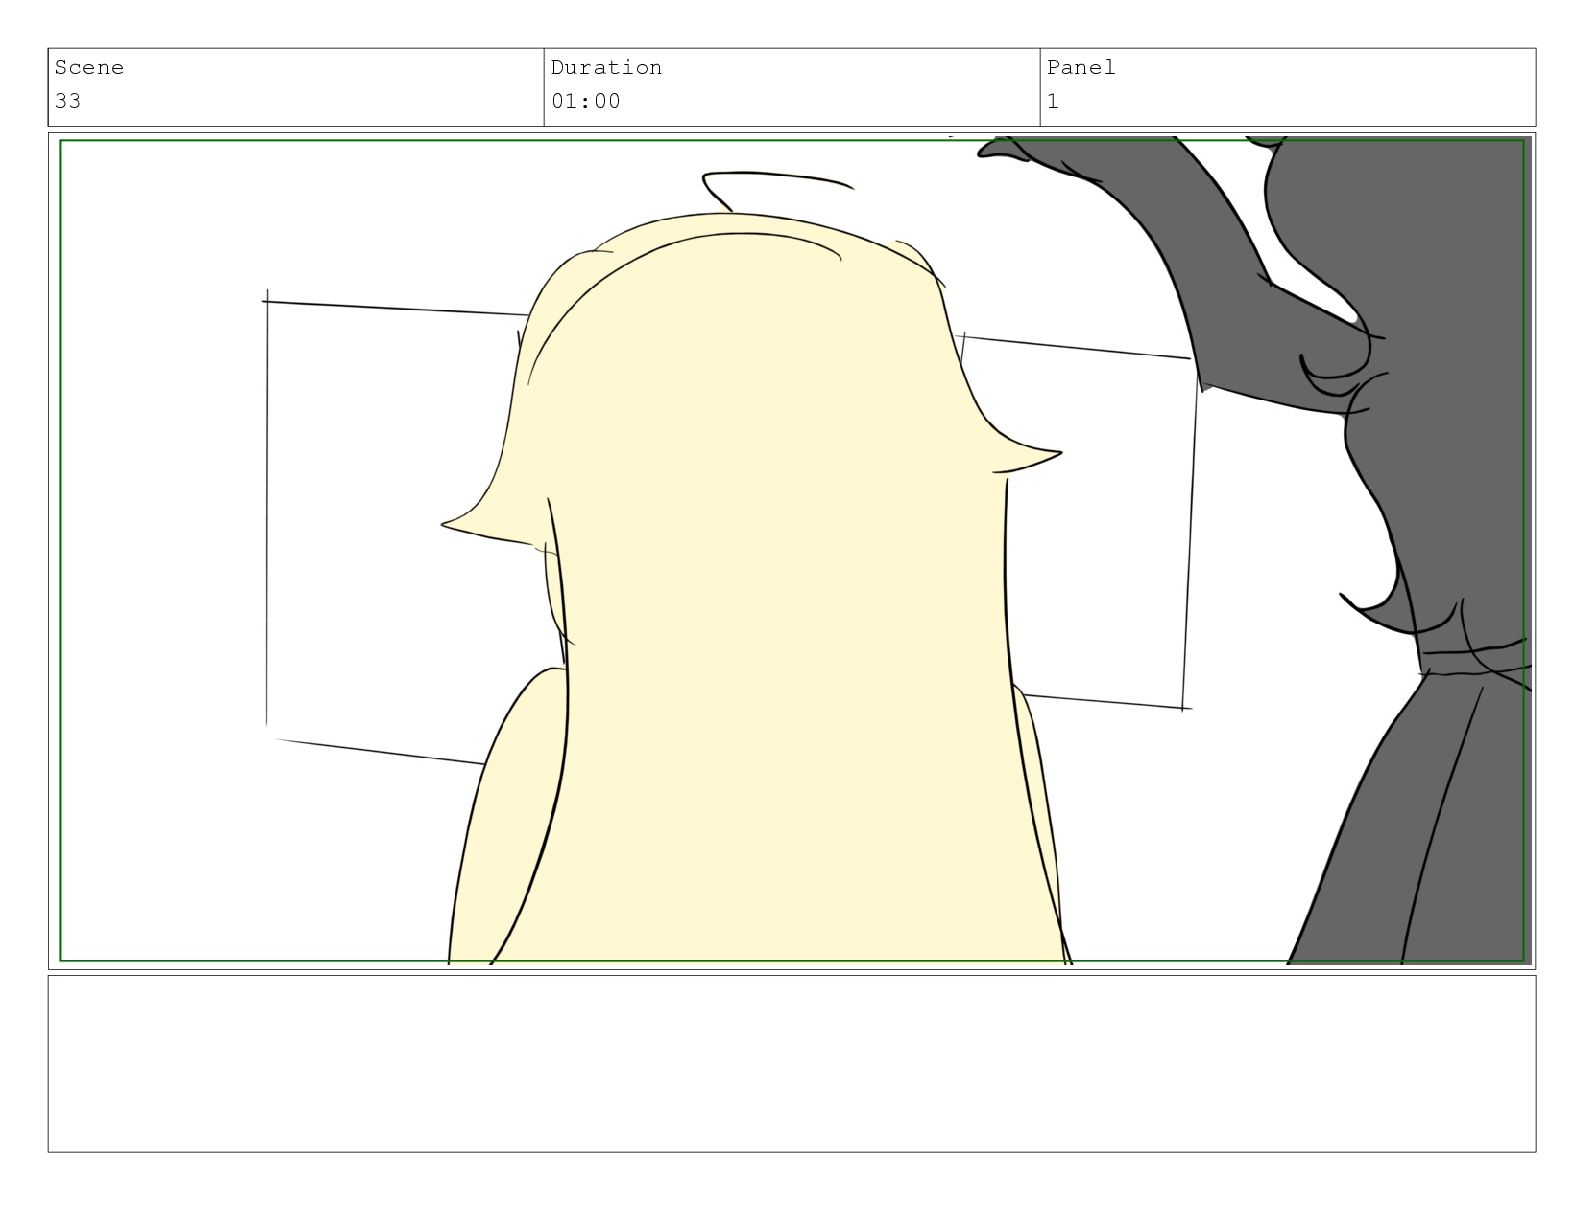Image resolution: width=1584 pixels, height=1224 pixels.
Task: Select the Panel label text
Action: click(x=1081, y=68)
